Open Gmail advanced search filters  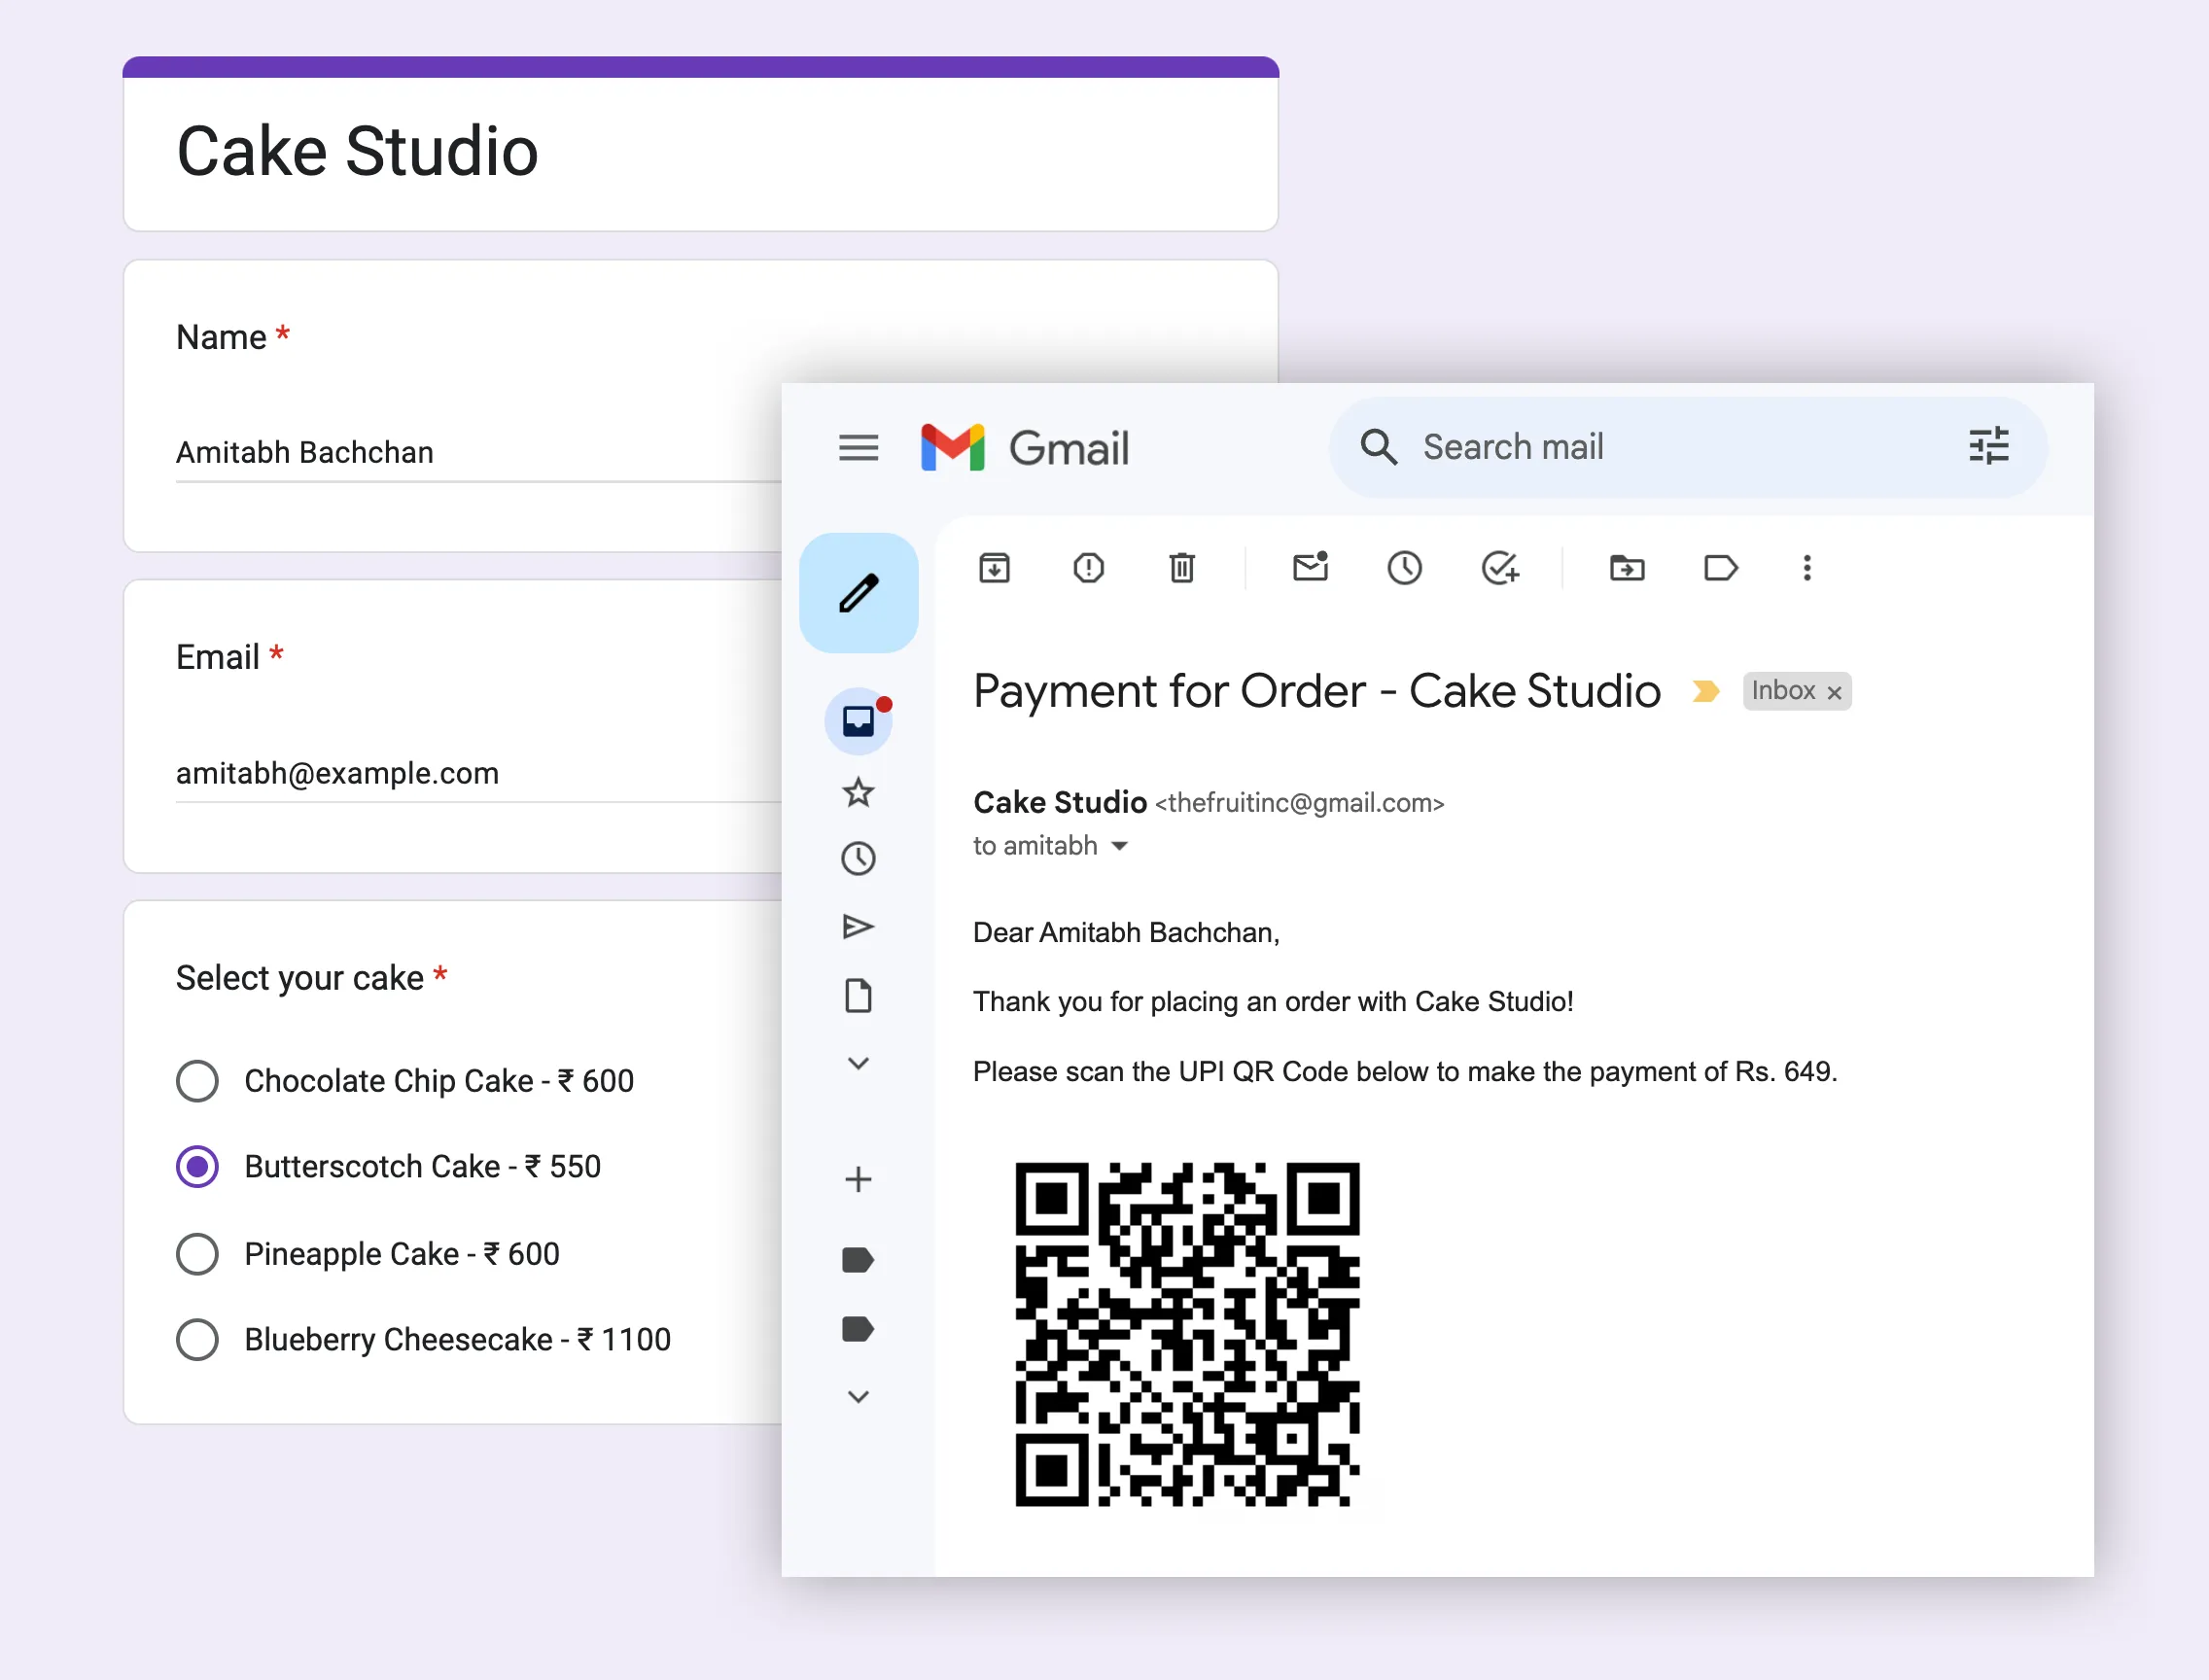pyautogui.click(x=1989, y=447)
